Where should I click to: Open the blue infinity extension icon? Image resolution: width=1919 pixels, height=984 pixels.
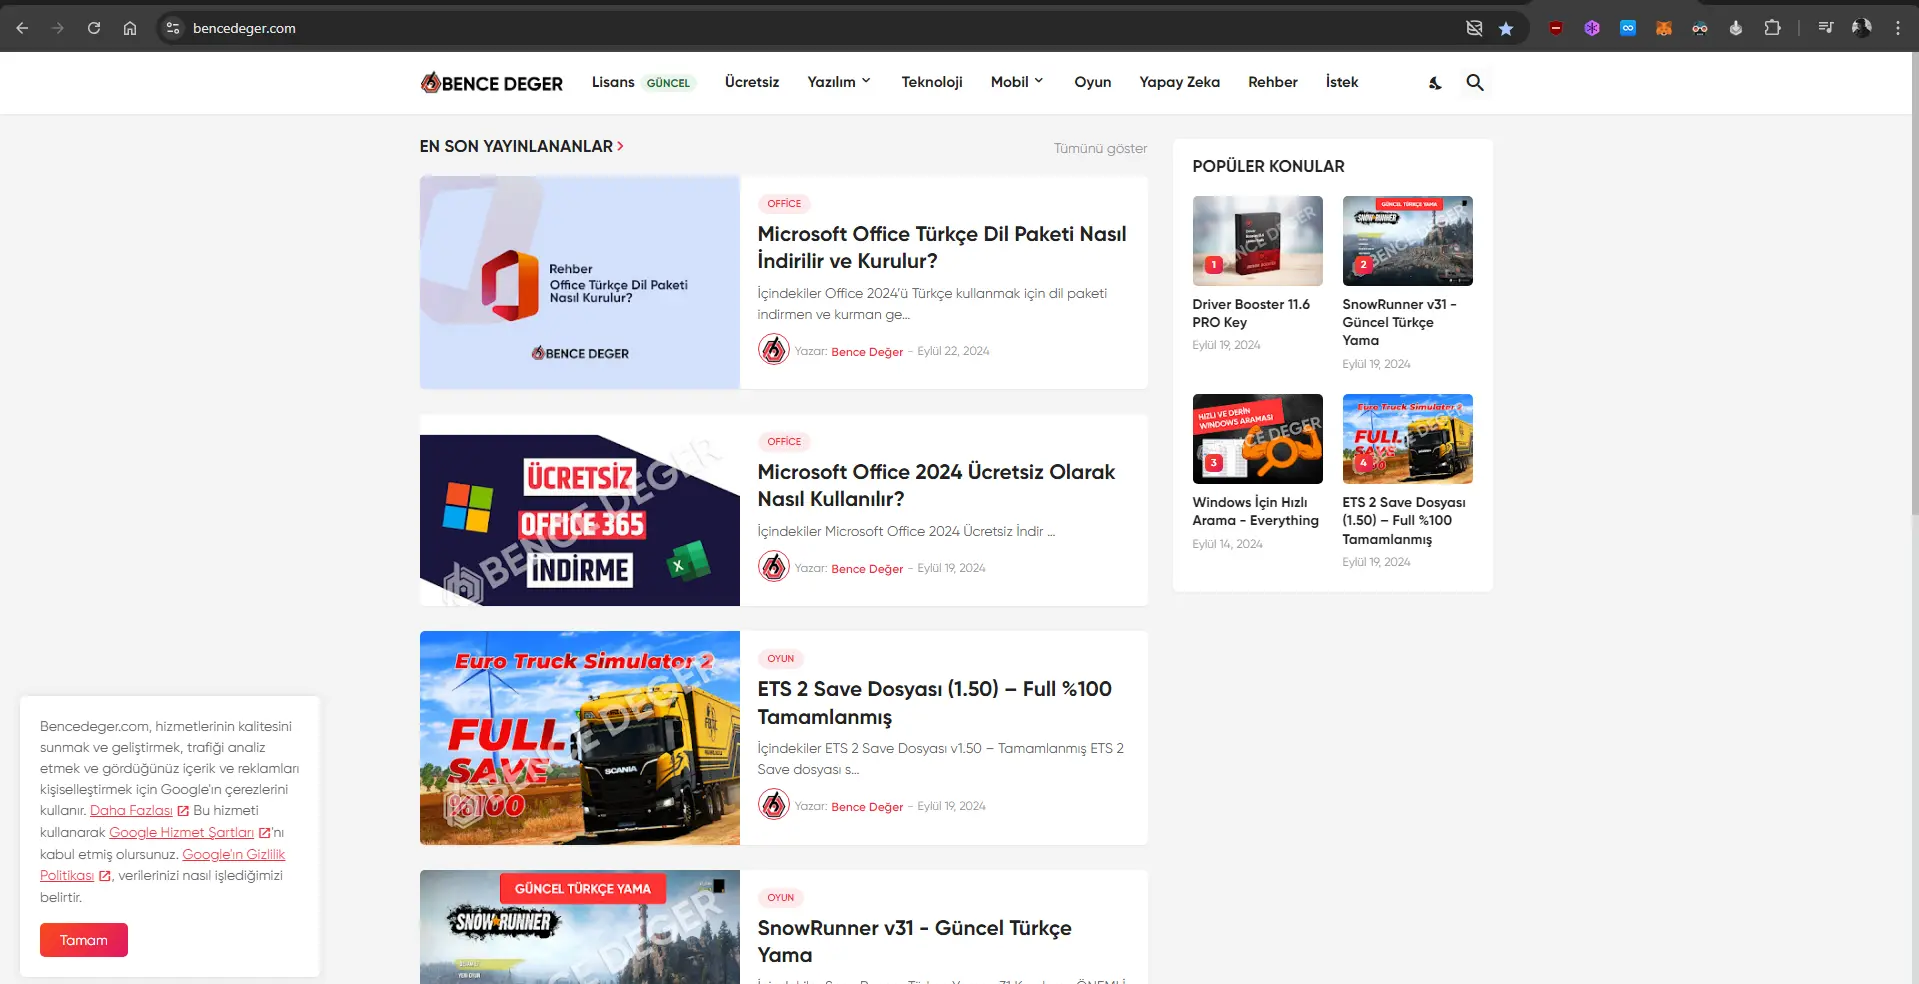[x=1628, y=28]
